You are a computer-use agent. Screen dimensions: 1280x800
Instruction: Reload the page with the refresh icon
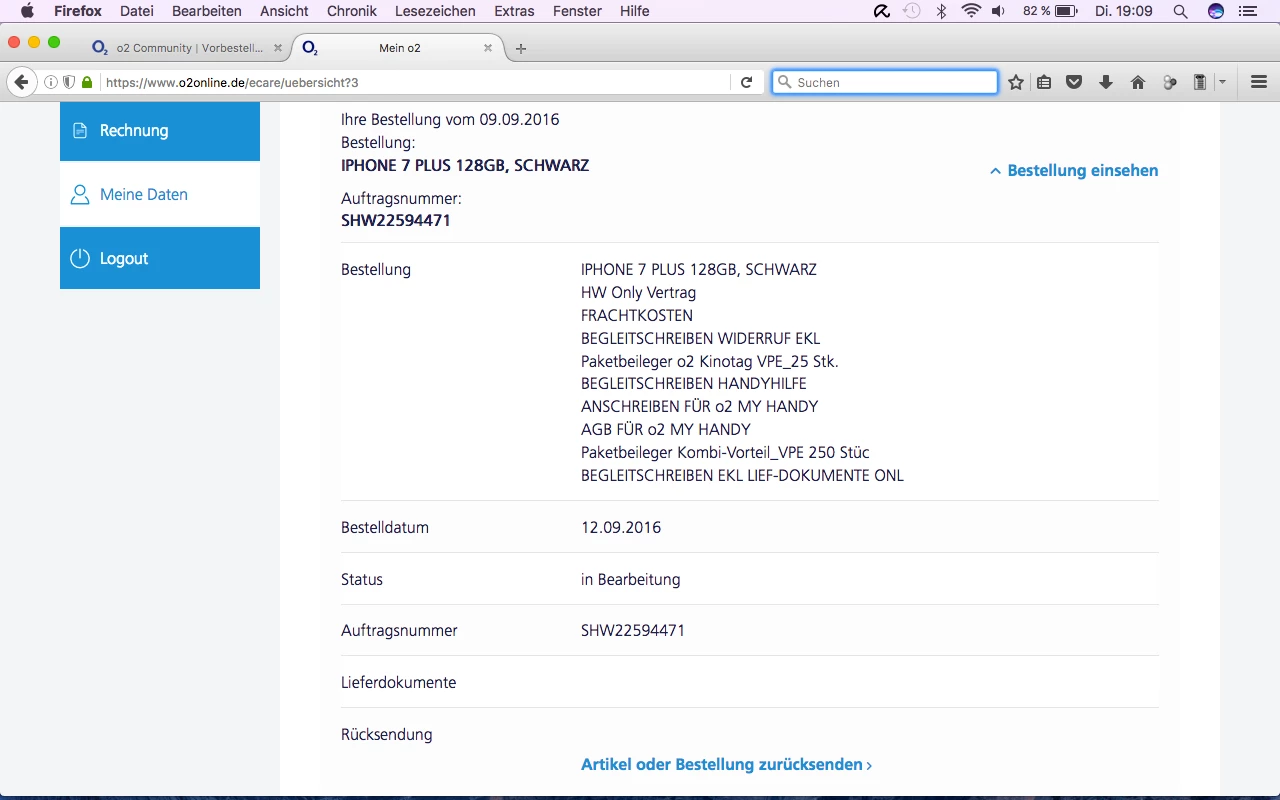[746, 82]
